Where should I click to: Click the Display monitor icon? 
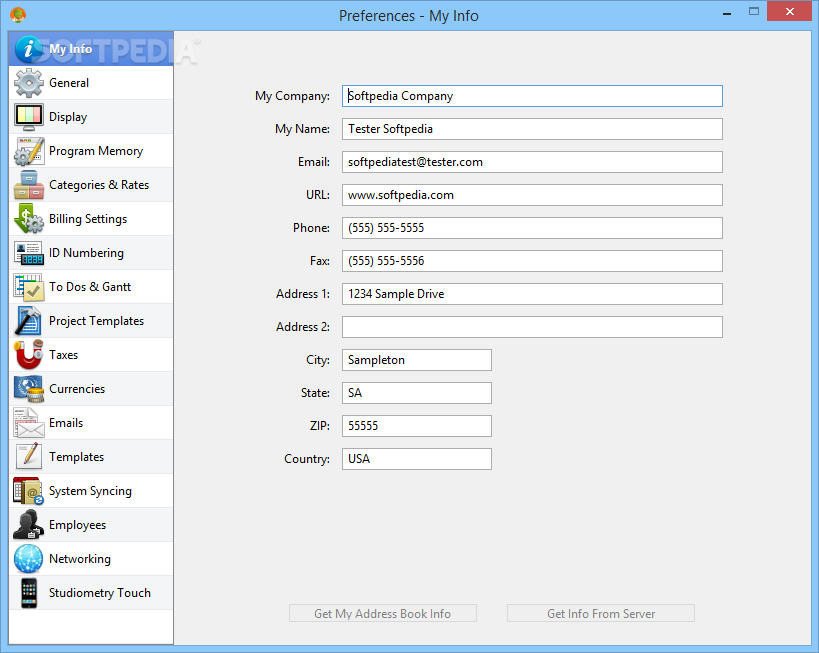(x=29, y=117)
